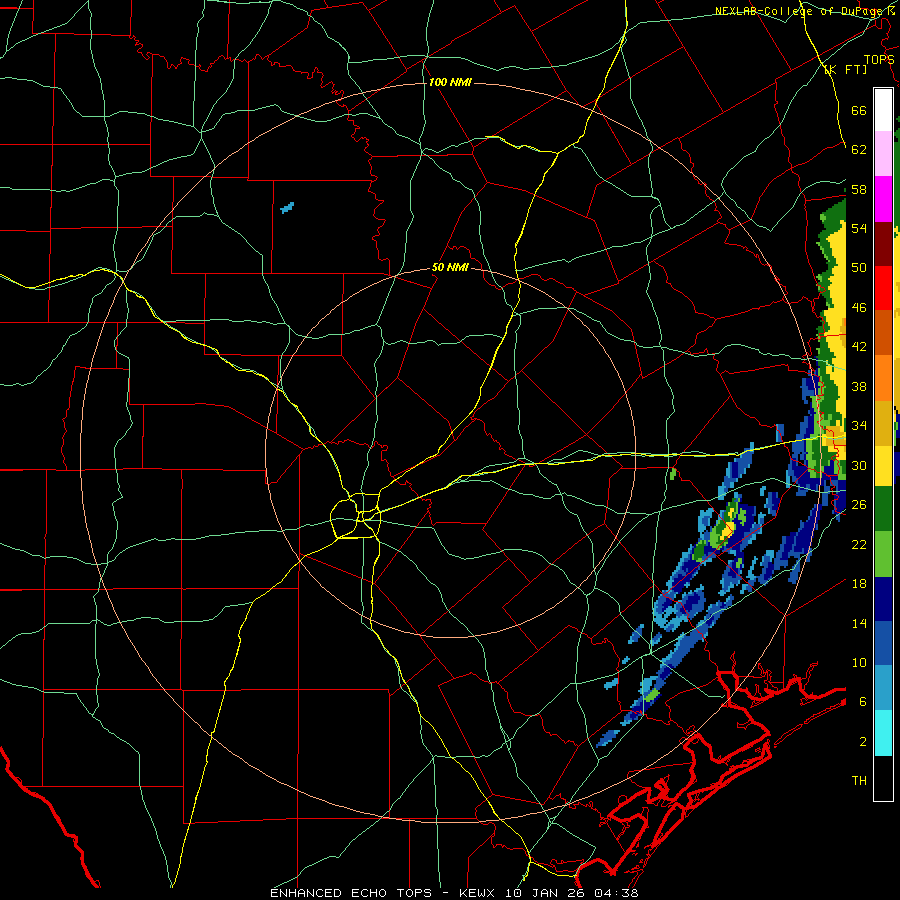Select the white legend color swatch
This screenshot has width=900, height=900.
coord(883,110)
